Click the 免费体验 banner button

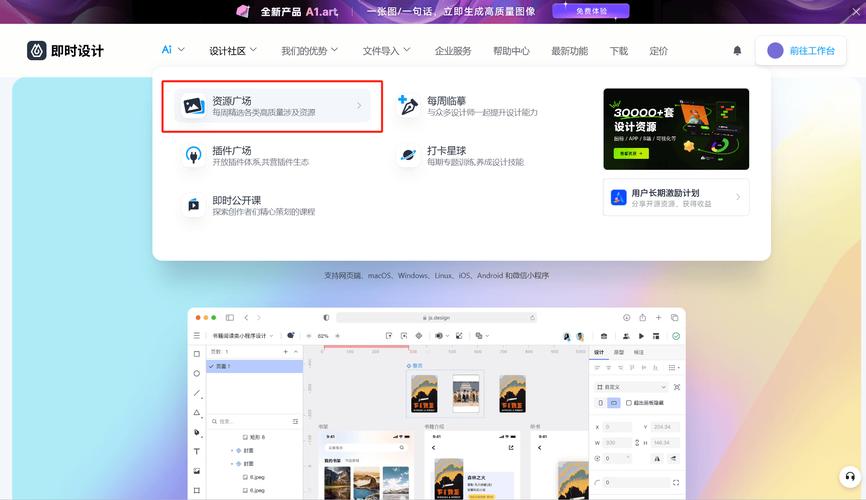[x=590, y=11]
